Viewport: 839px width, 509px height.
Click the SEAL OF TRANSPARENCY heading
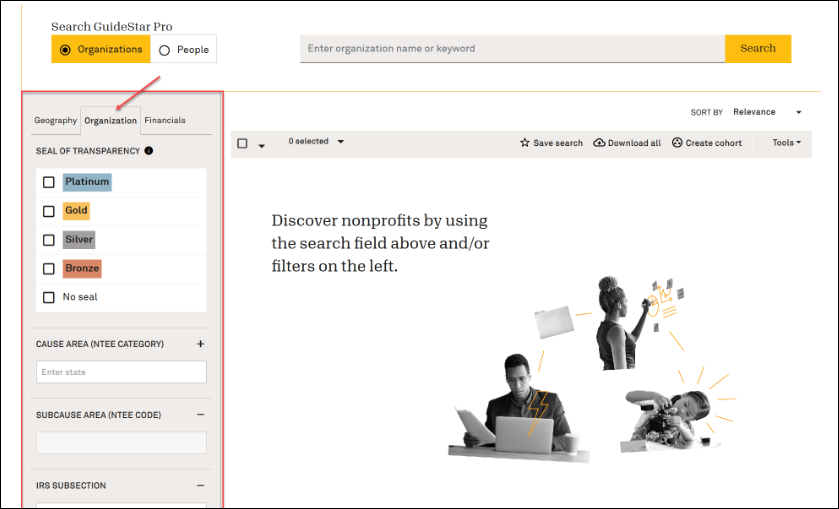88,151
